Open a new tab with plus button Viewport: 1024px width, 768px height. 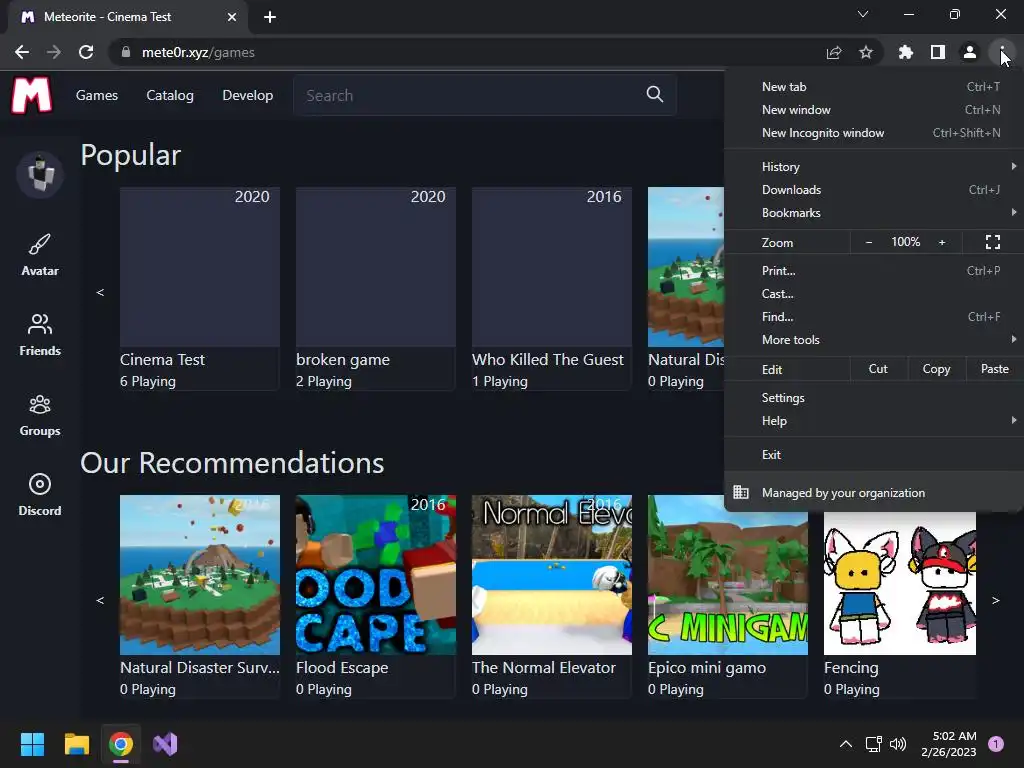270,17
